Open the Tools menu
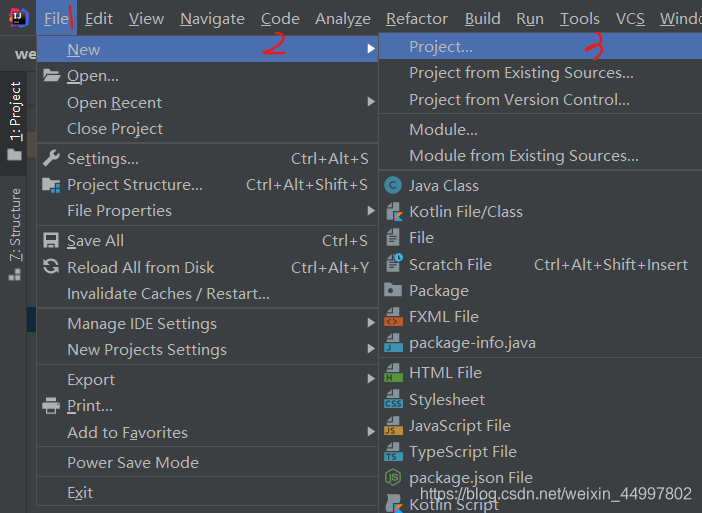 point(579,18)
